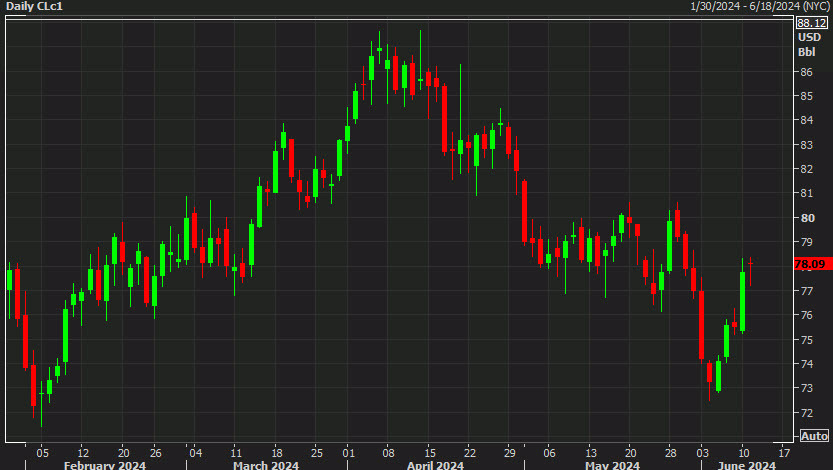The height and width of the screenshot is (470, 833).
Task: Click the February 2024 month label
Action: pyautogui.click(x=105, y=465)
